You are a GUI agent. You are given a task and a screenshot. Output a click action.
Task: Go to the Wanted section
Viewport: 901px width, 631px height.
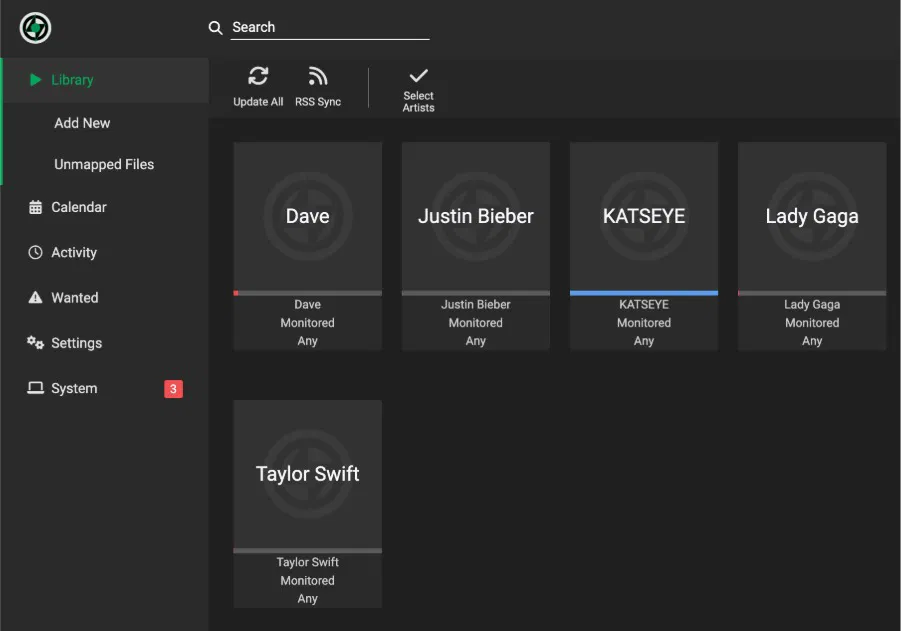tap(74, 298)
